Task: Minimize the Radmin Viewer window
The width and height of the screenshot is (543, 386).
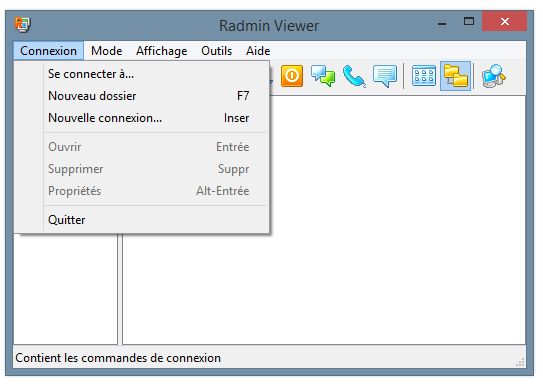Action: tap(442, 24)
